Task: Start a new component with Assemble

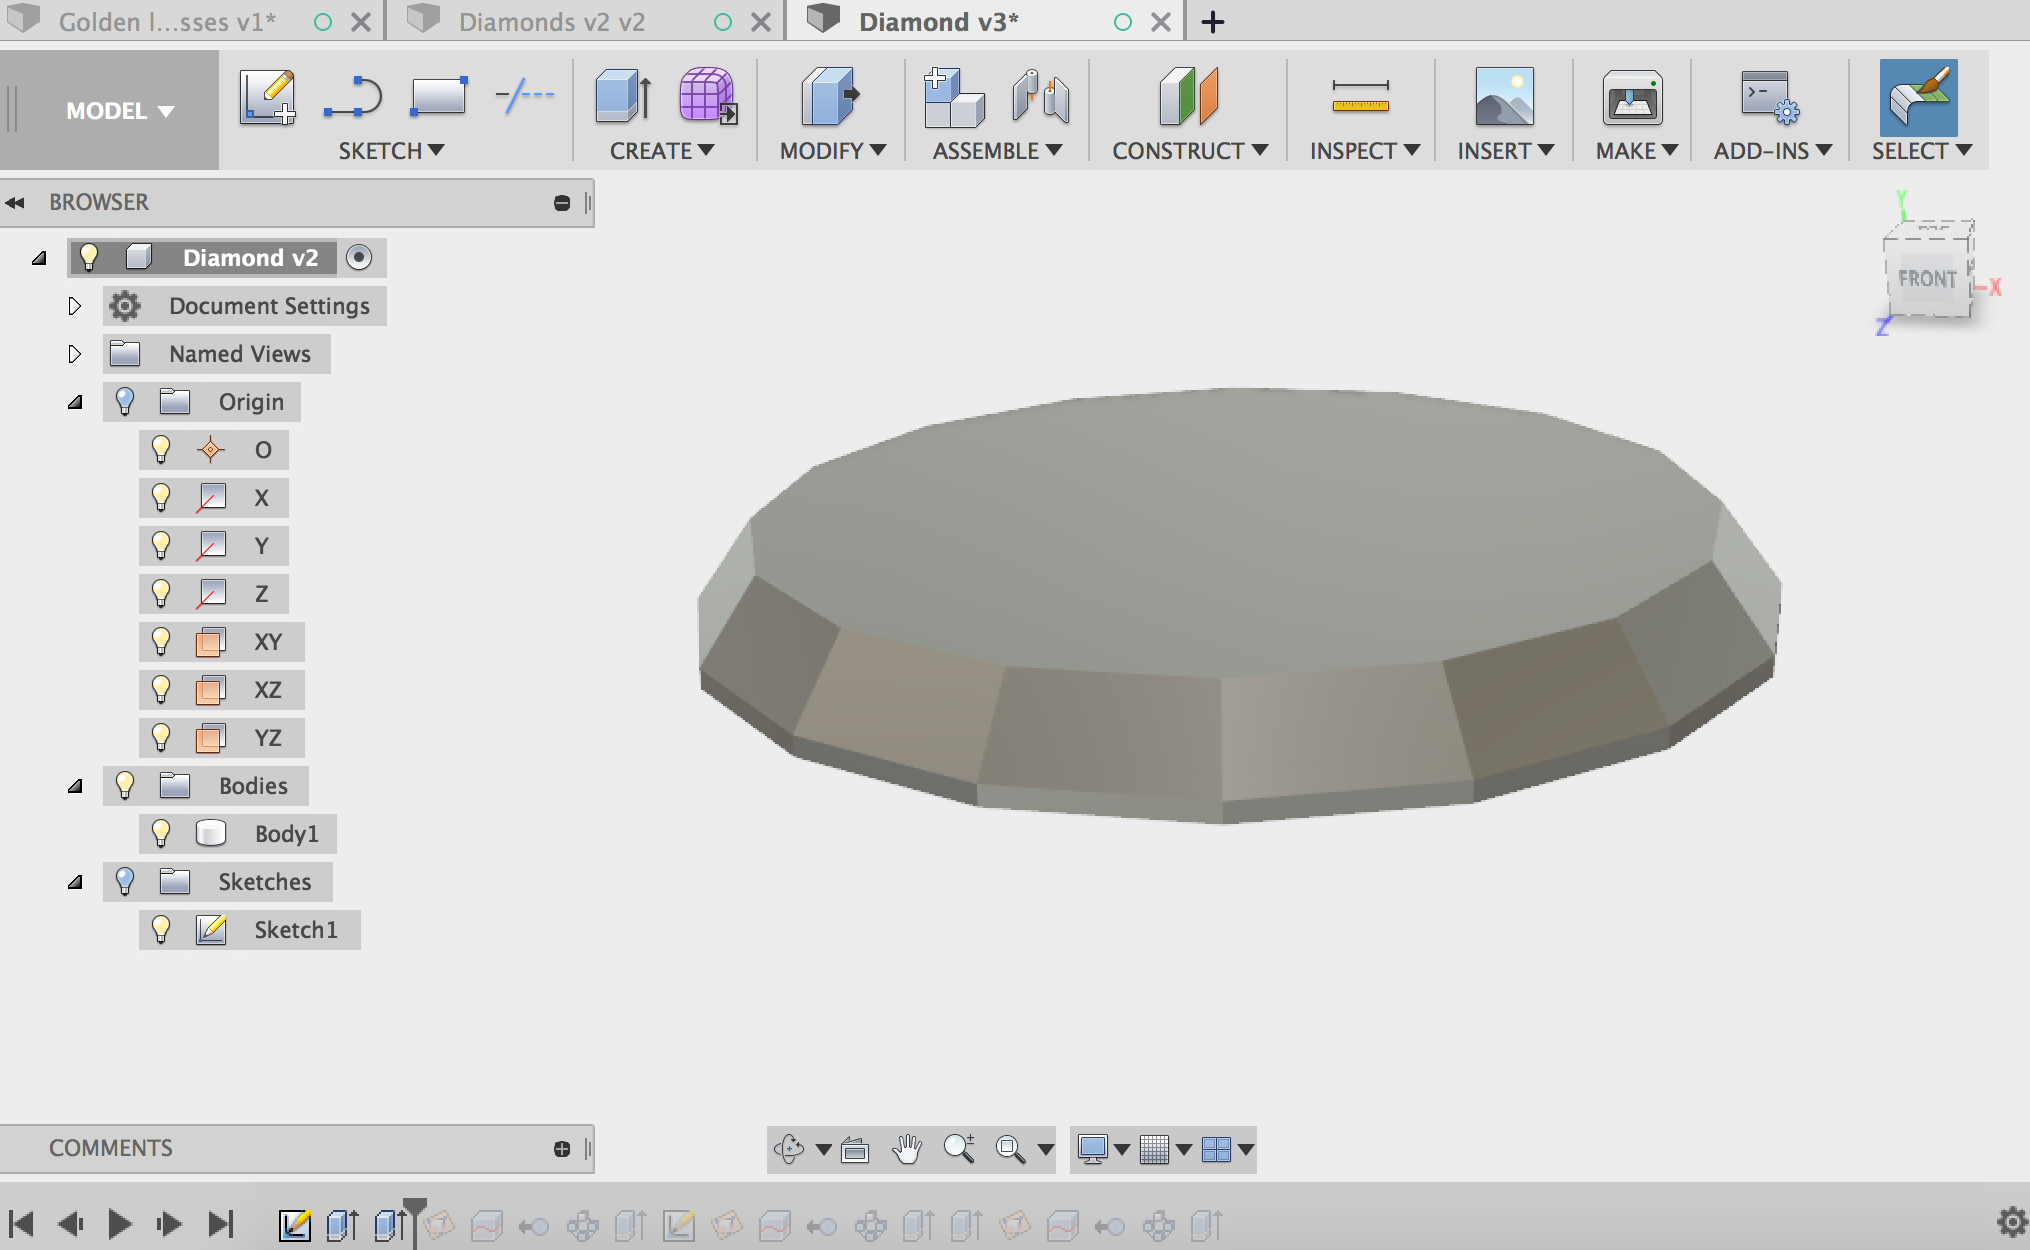Action: [x=953, y=97]
